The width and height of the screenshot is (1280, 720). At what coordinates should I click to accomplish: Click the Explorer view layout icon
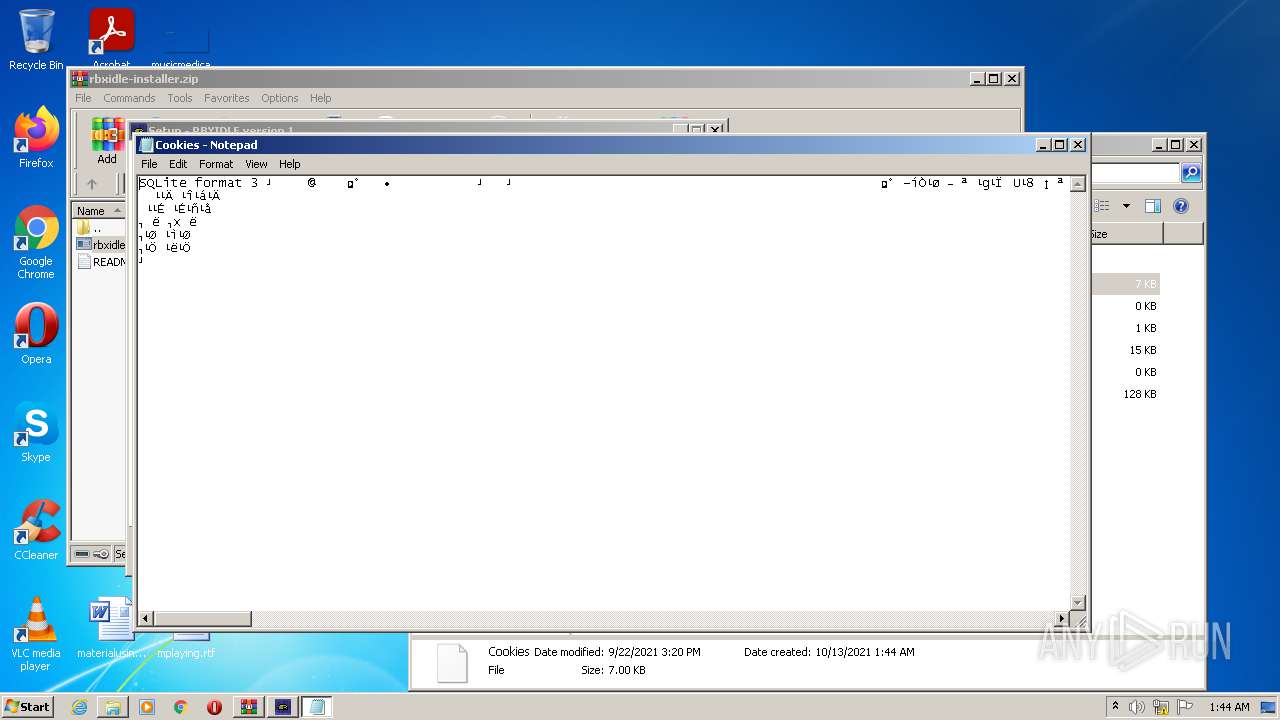(x=1102, y=206)
